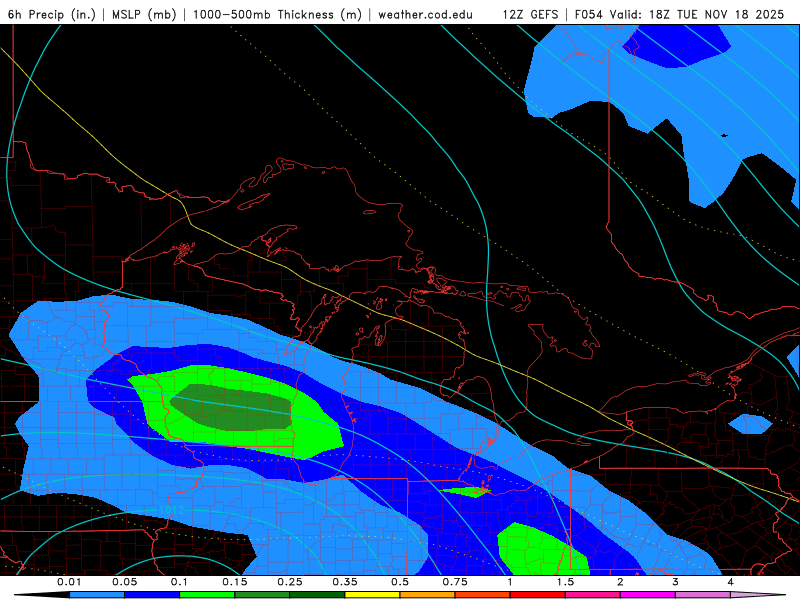
Task: Click the legend value 2
Action: (620, 582)
